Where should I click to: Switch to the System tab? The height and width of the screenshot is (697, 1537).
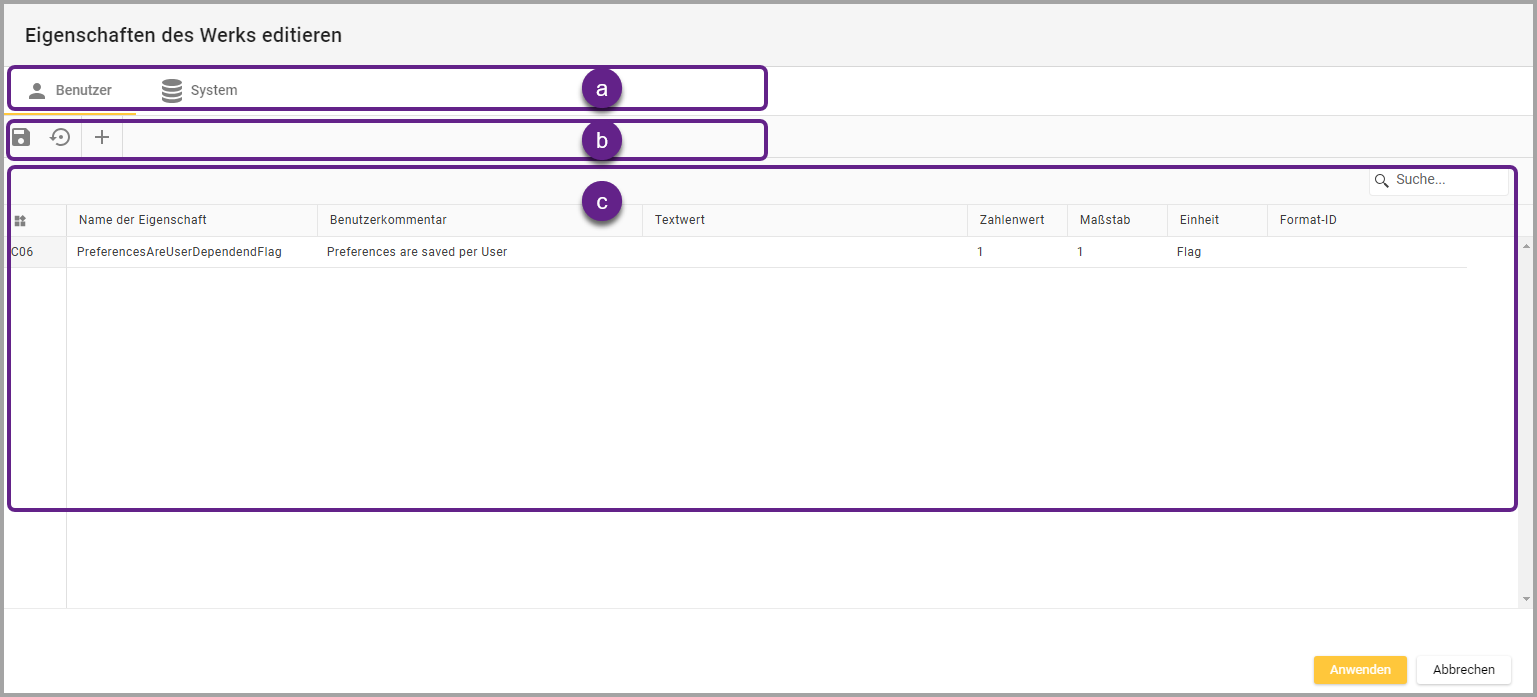click(213, 91)
